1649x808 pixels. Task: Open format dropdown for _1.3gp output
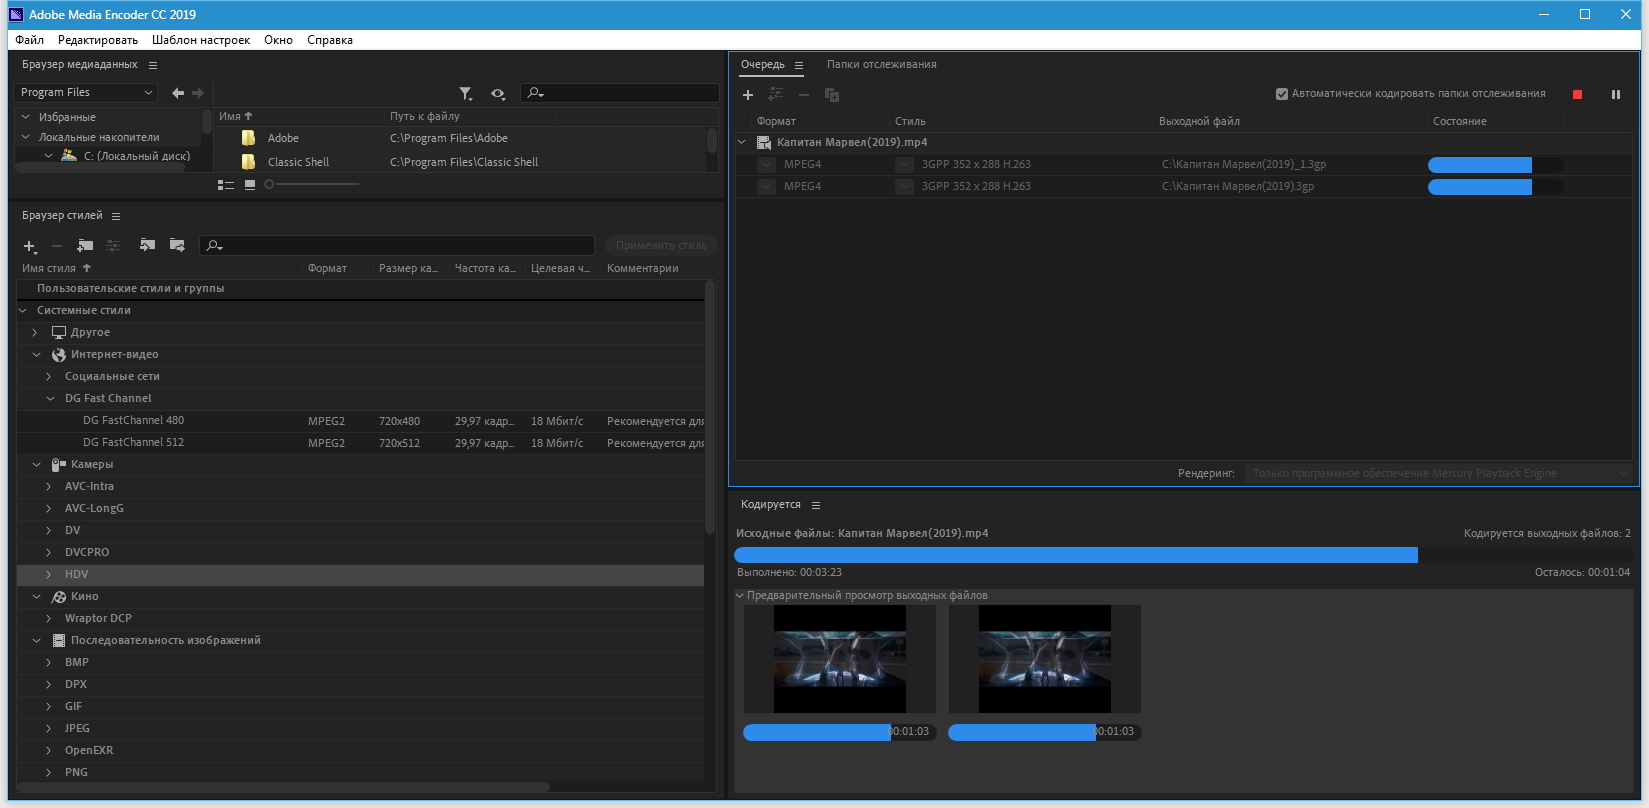[x=766, y=165]
